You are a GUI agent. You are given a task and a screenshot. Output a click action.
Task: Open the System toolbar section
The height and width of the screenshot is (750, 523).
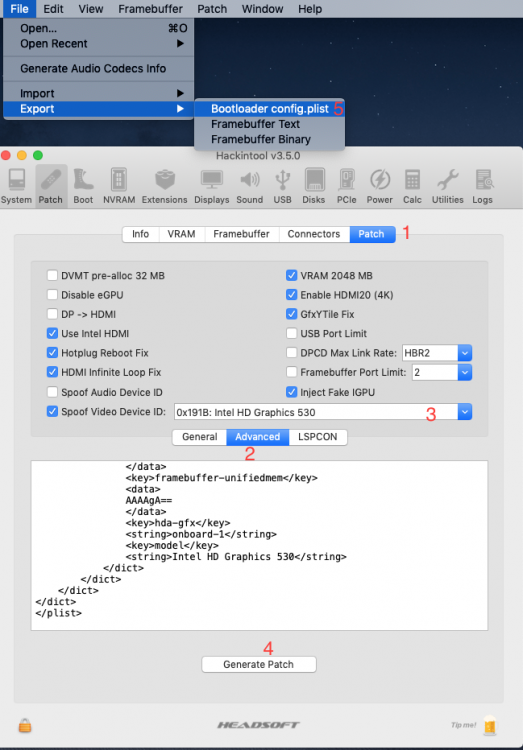pos(16,187)
